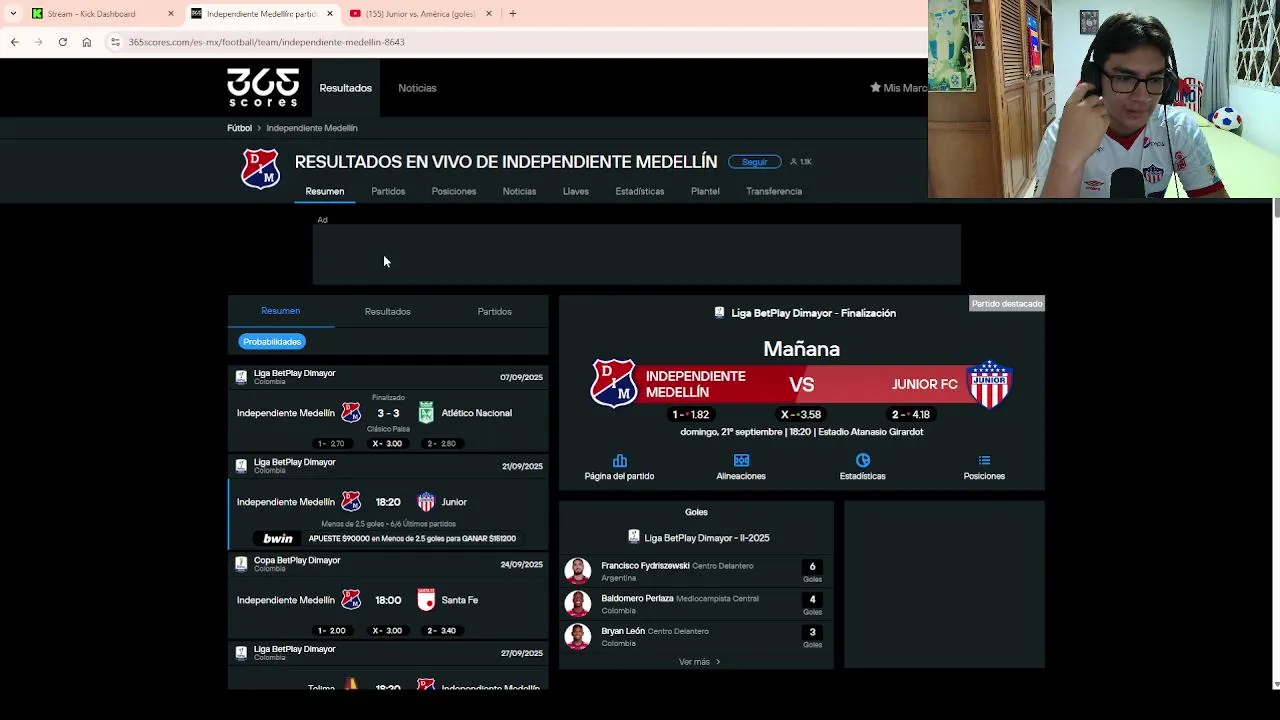Select the Resumen team tab

tap(325, 191)
